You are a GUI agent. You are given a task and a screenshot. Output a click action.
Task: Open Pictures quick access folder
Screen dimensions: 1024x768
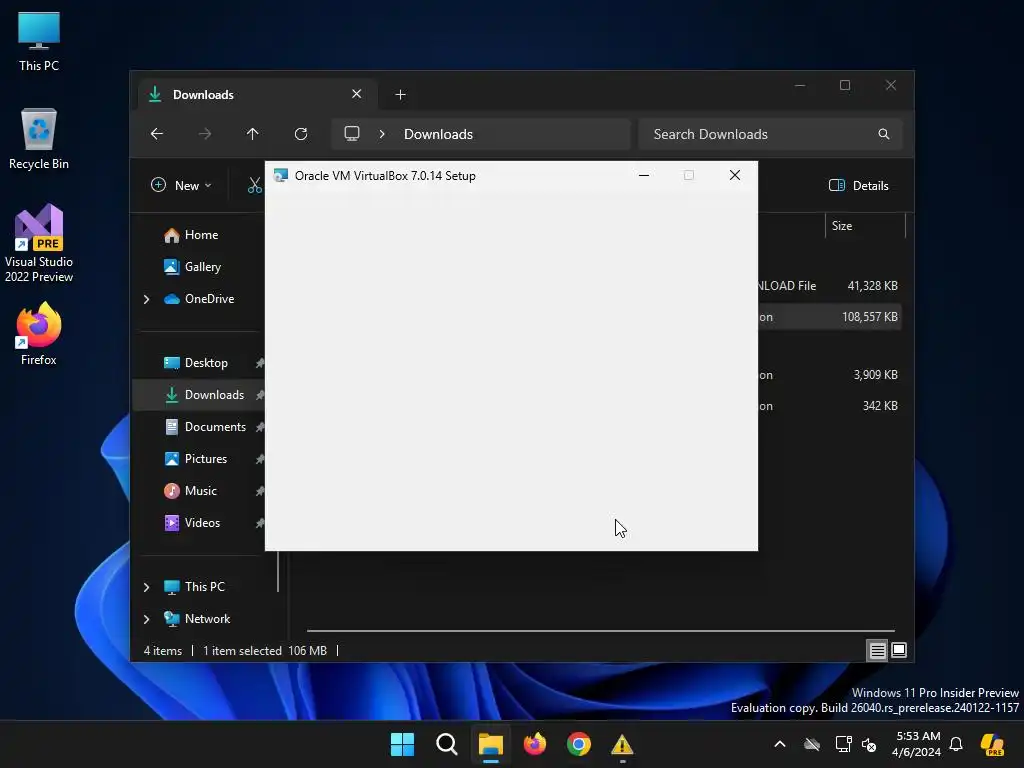(x=196, y=459)
